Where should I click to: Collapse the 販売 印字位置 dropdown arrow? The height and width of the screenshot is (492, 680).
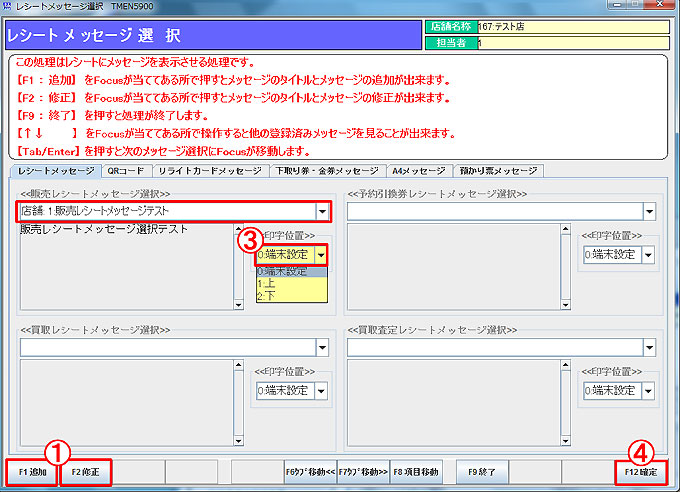[321, 255]
